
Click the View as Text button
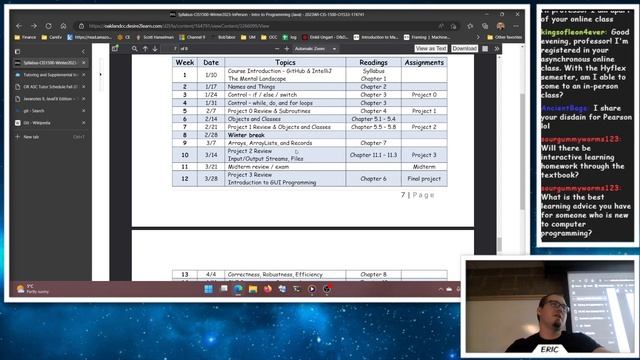pos(431,49)
